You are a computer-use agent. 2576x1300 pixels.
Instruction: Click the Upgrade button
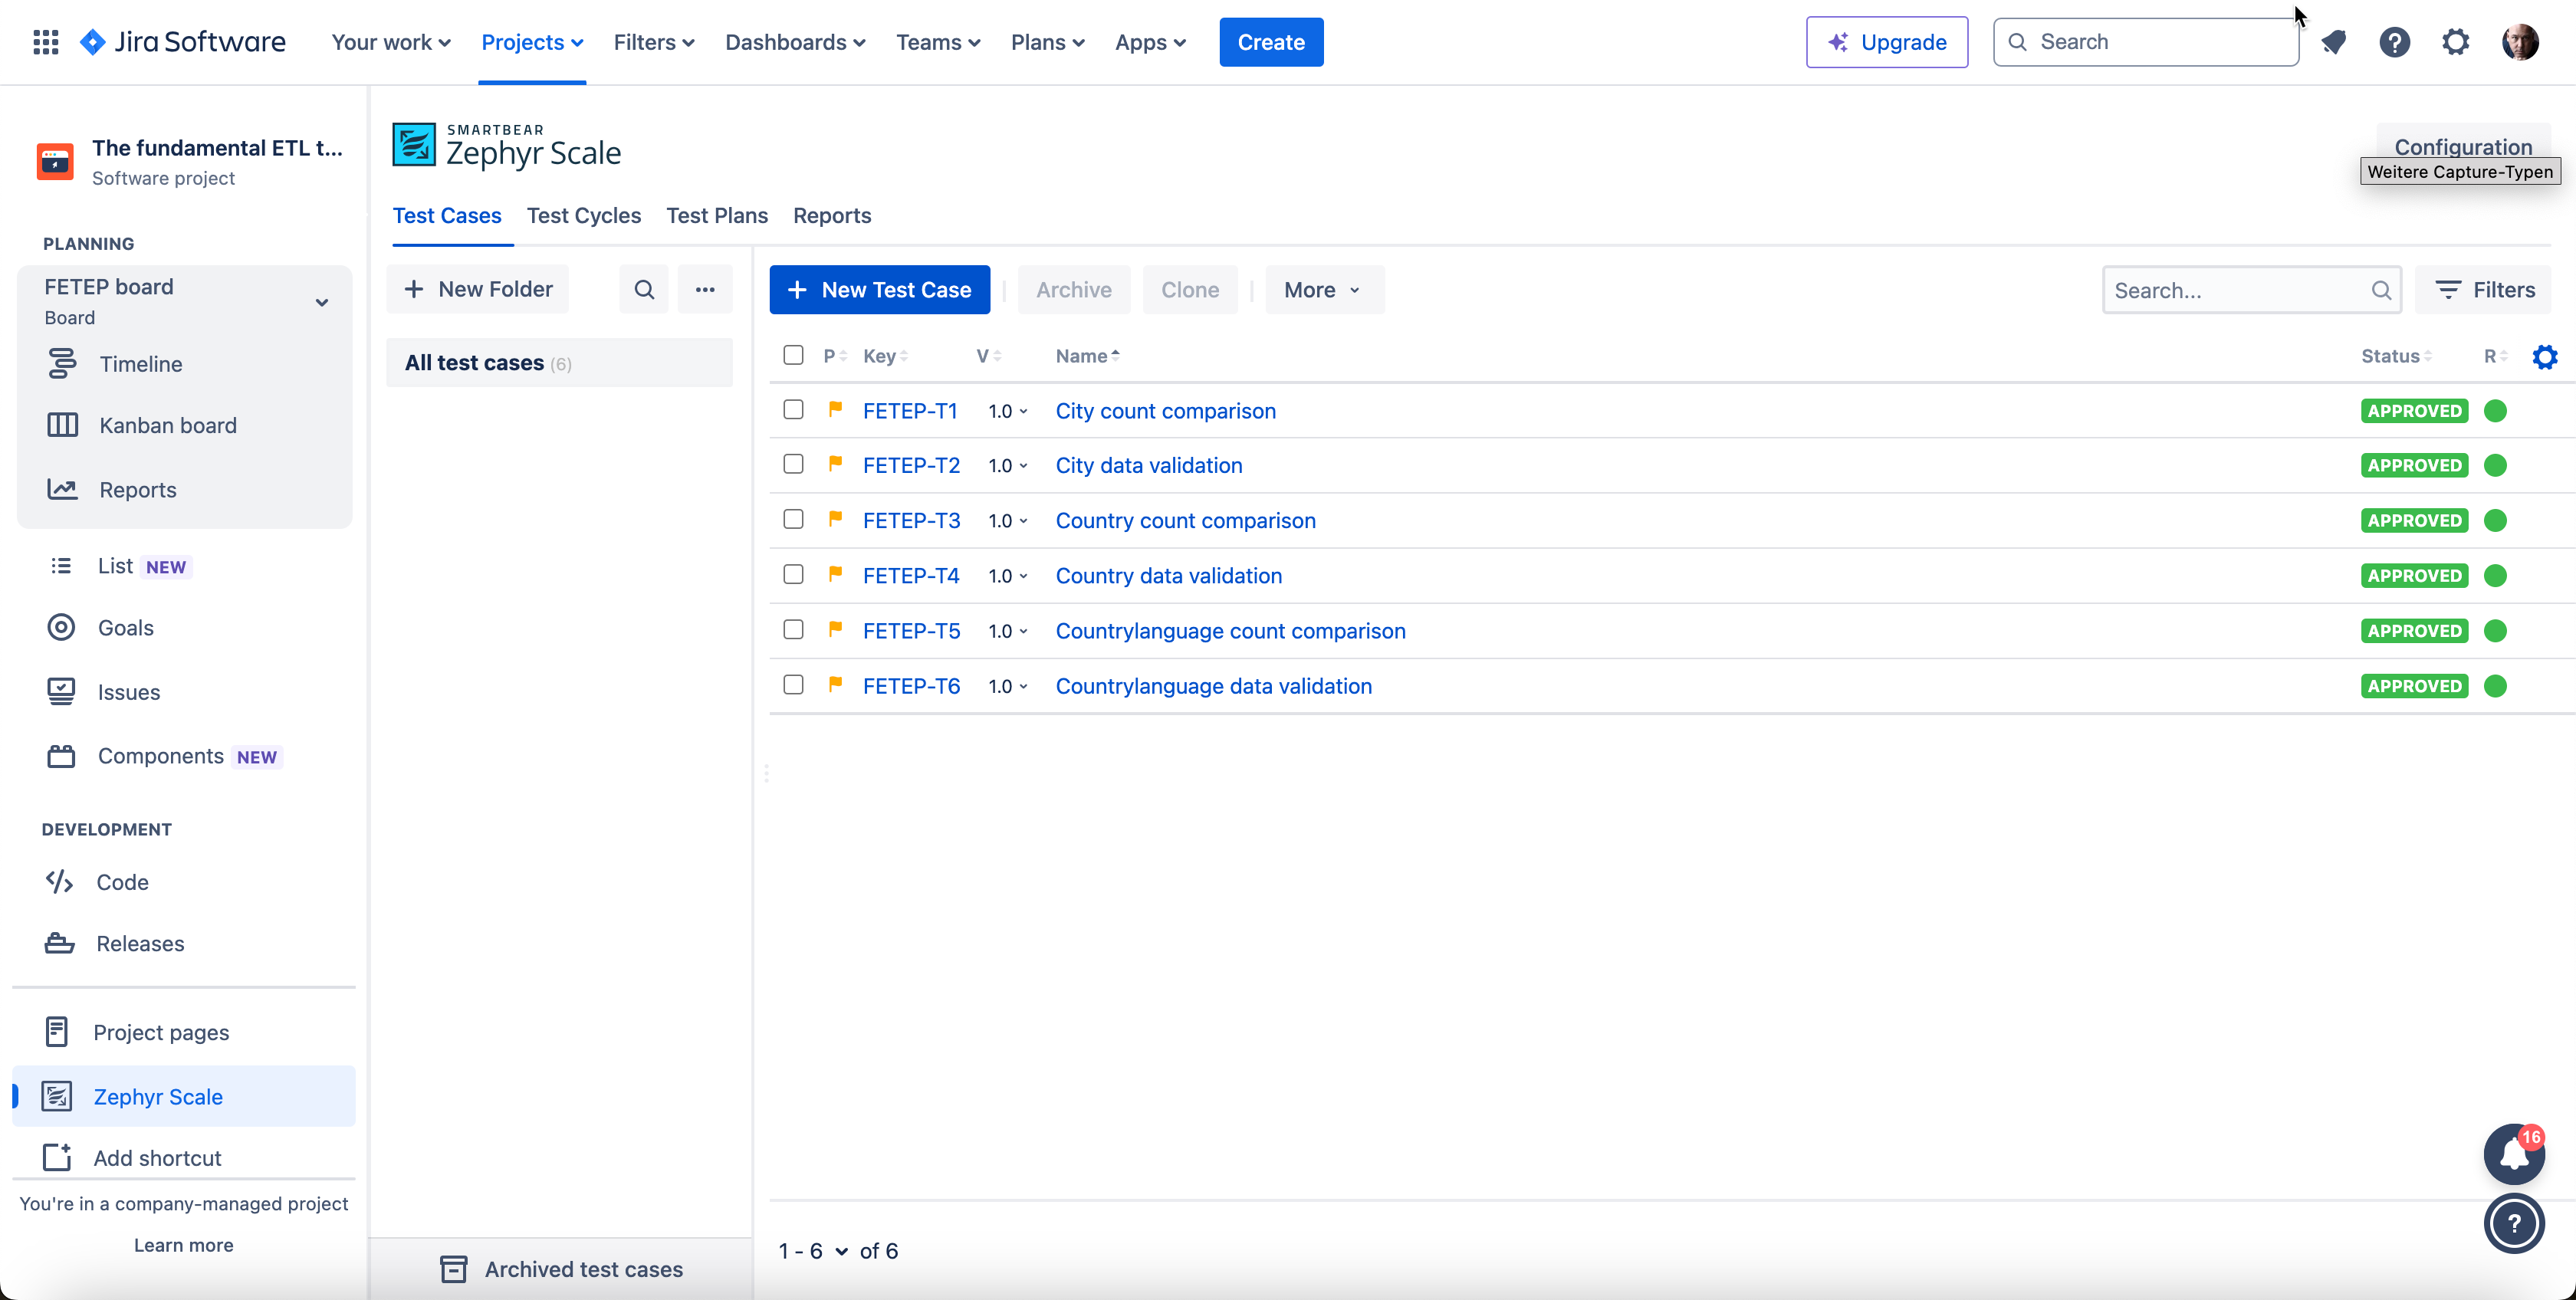(x=1887, y=42)
